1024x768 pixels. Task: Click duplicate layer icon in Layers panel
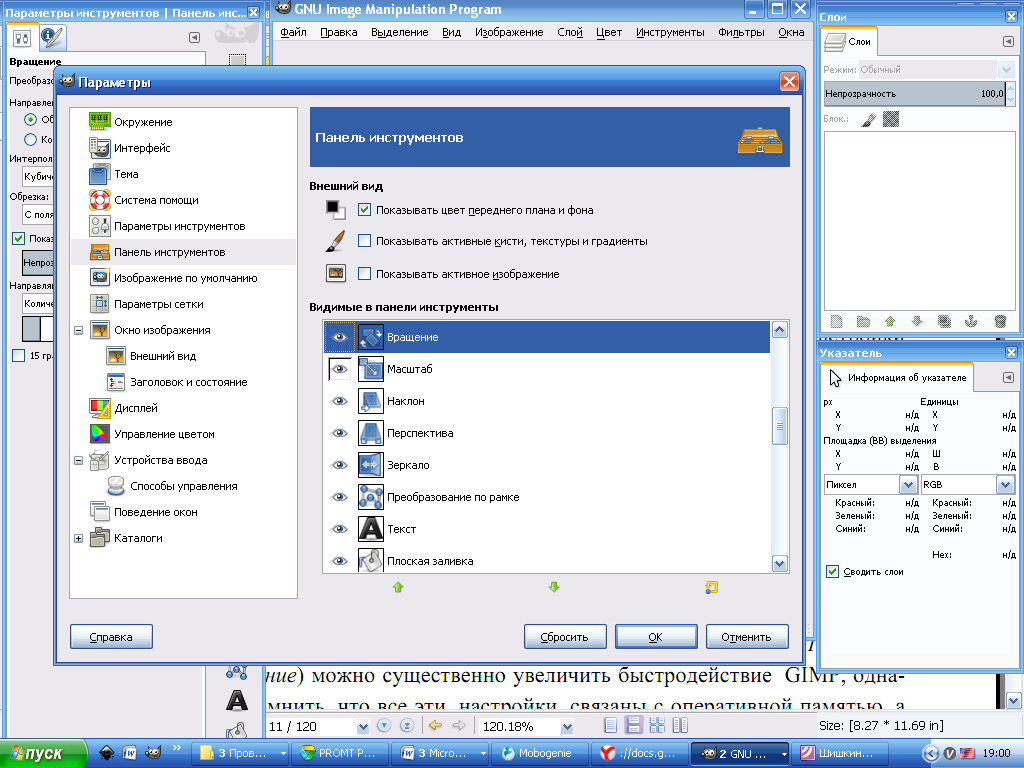(x=944, y=321)
